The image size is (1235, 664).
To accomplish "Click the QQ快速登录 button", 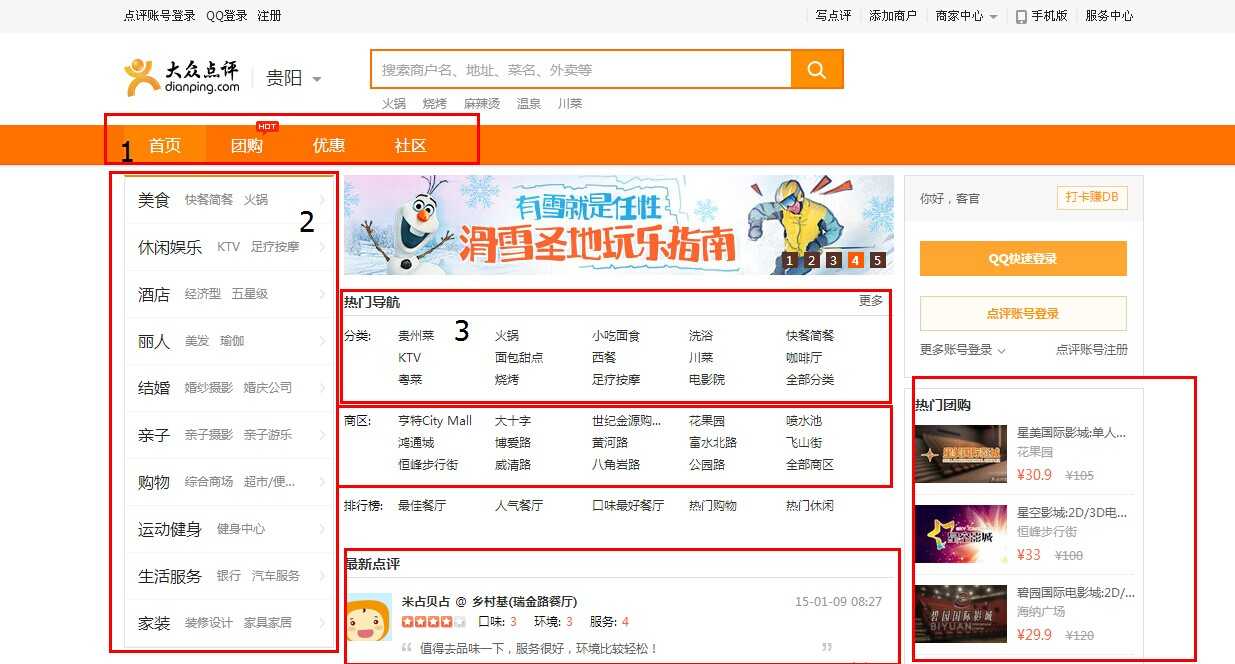I will point(1023,259).
